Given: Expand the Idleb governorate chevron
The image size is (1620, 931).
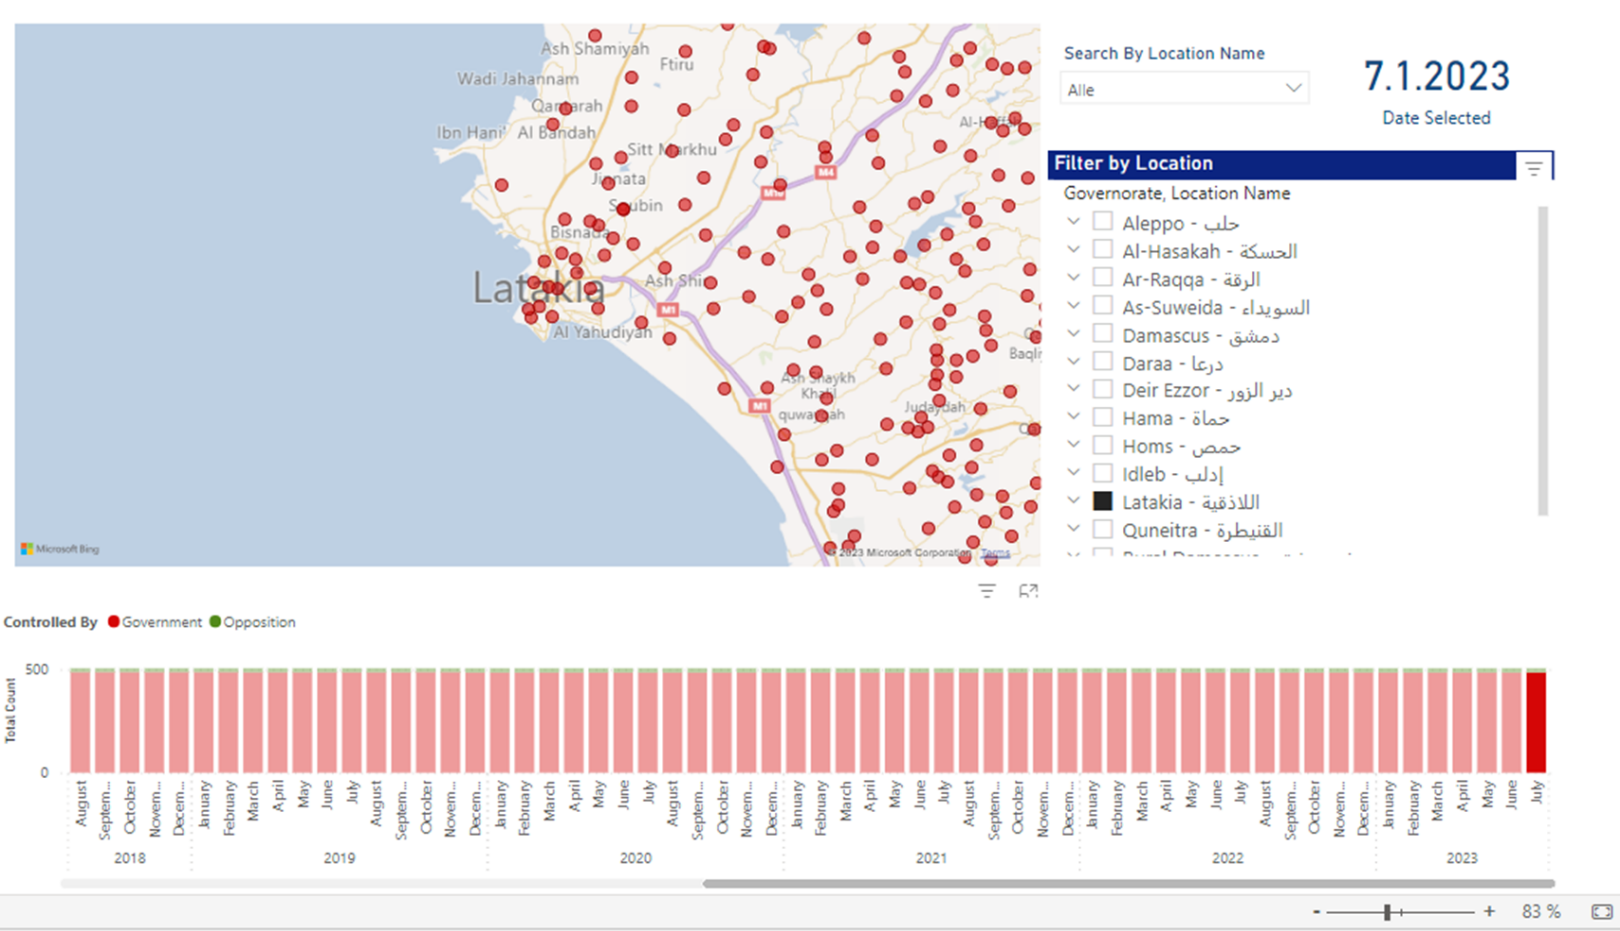Looking at the screenshot, I should tap(1073, 473).
